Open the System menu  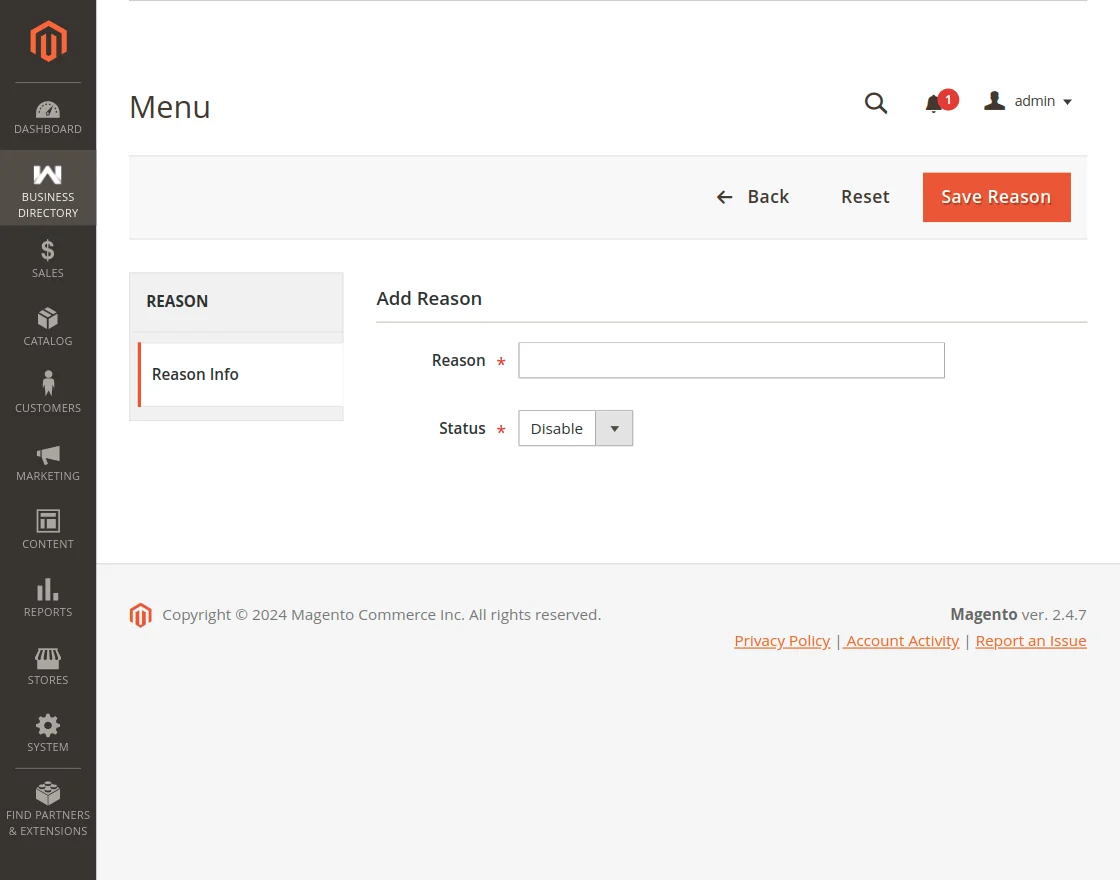pos(48,734)
